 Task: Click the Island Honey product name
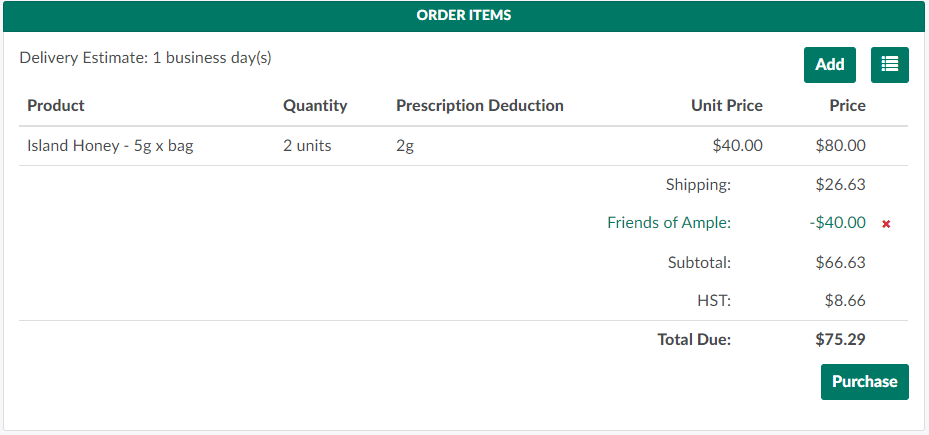click(110, 146)
